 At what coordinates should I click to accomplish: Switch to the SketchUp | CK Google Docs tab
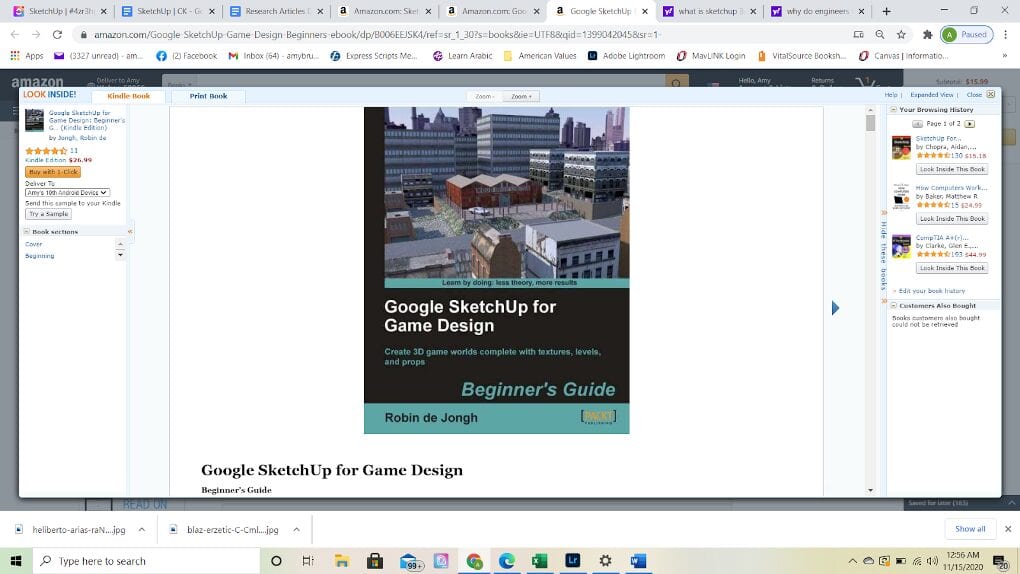coord(168,11)
